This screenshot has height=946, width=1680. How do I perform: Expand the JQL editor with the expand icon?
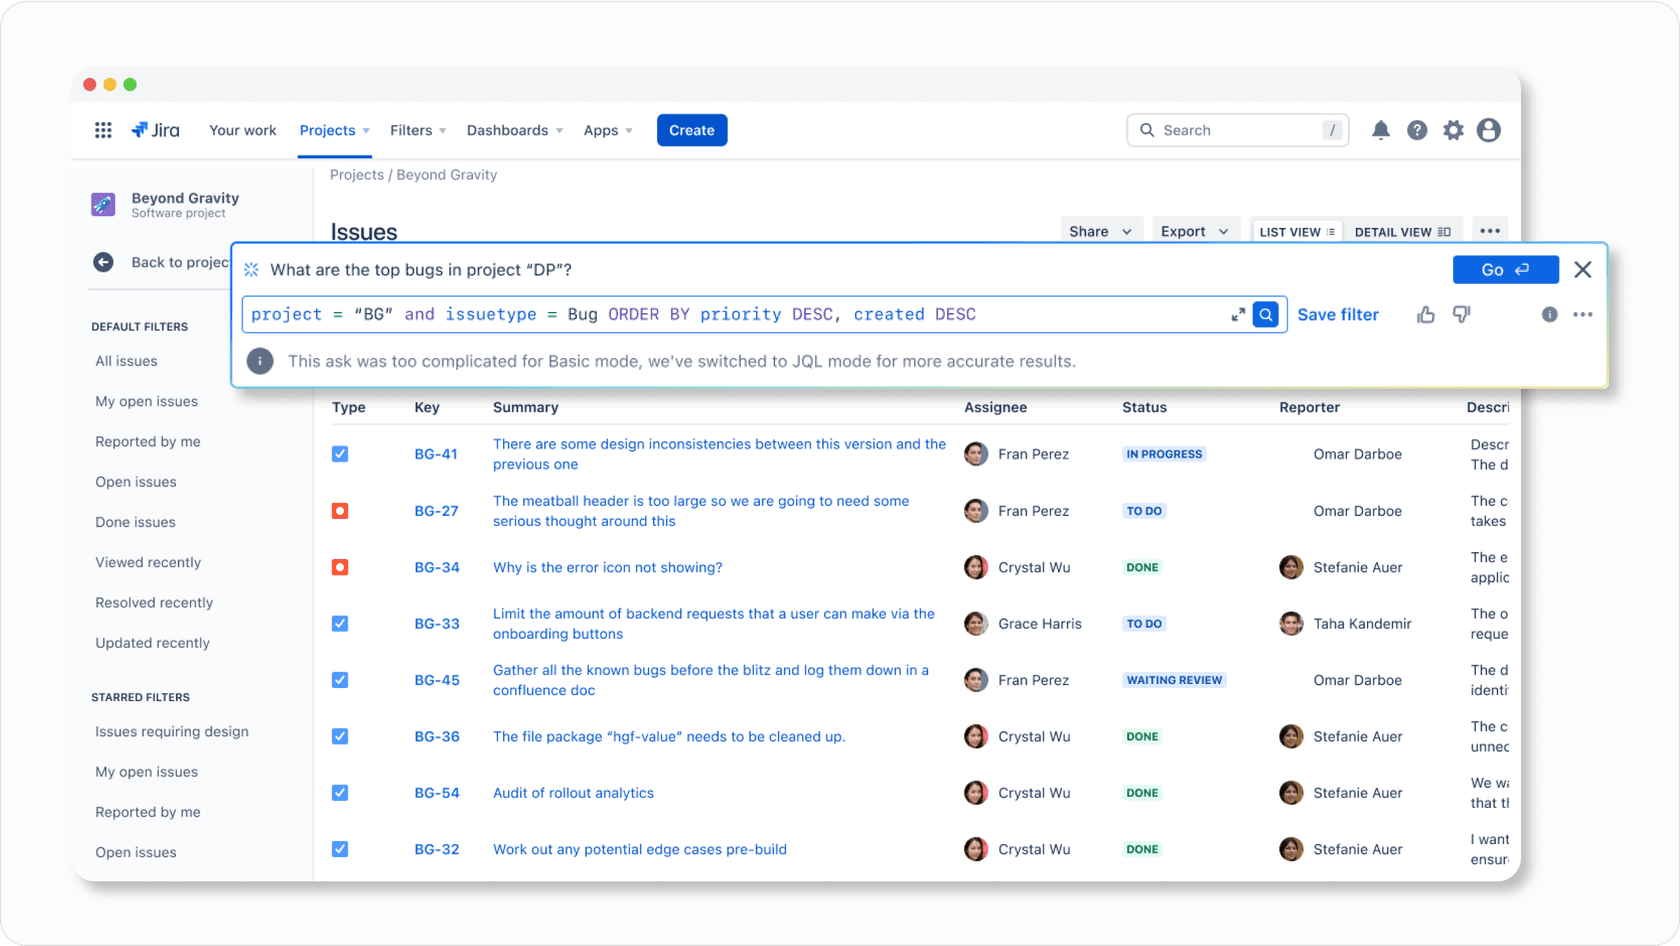1237,314
